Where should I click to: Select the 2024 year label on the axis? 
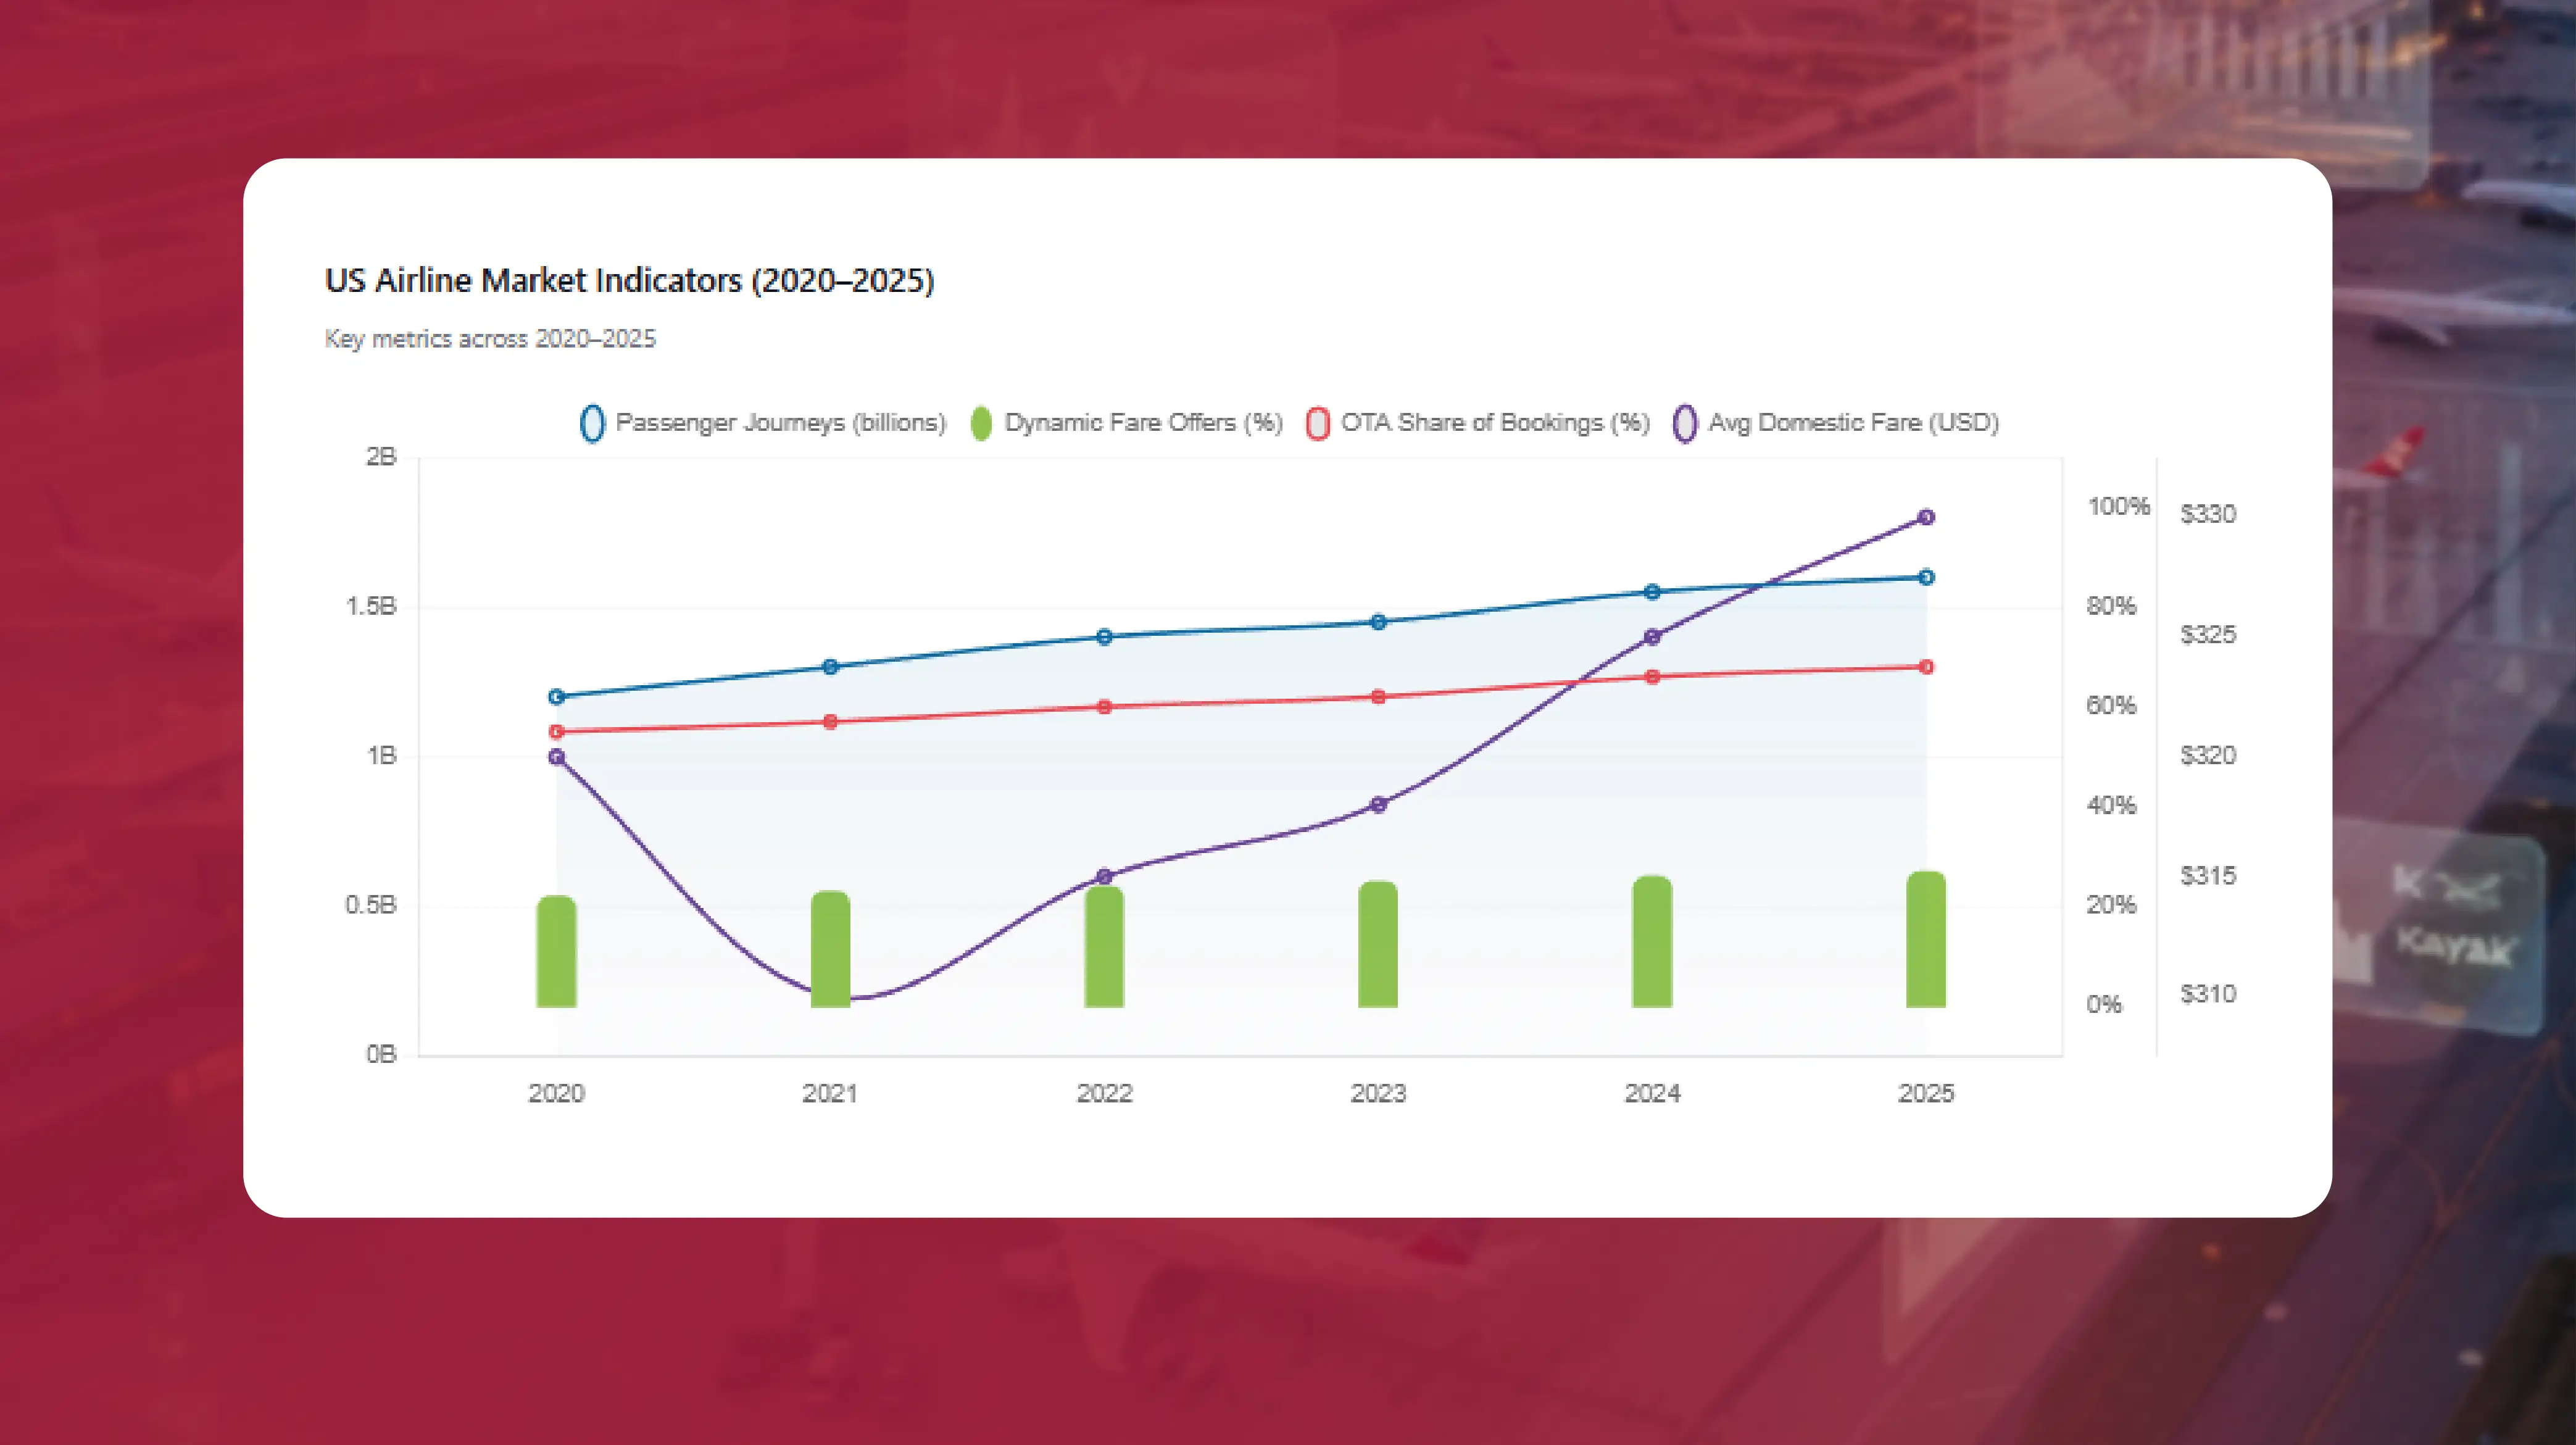click(x=1650, y=1094)
